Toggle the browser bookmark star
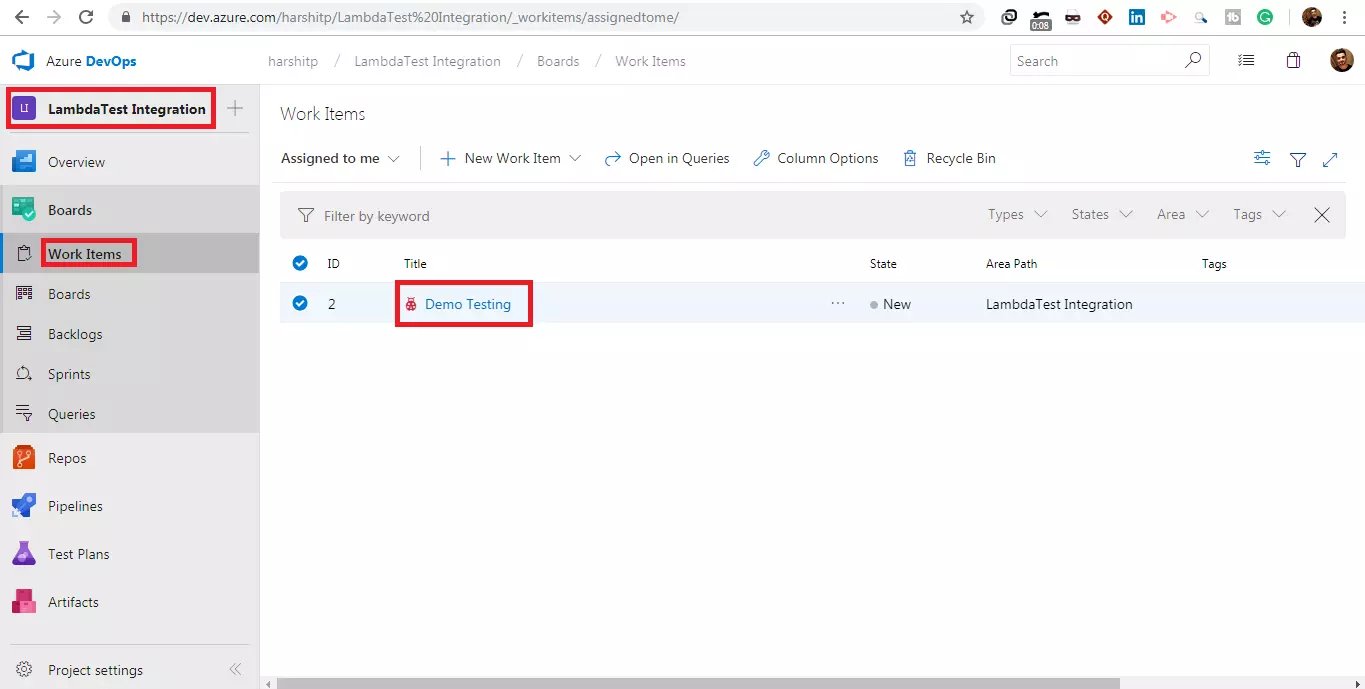1365x689 pixels. click(966, 17)
